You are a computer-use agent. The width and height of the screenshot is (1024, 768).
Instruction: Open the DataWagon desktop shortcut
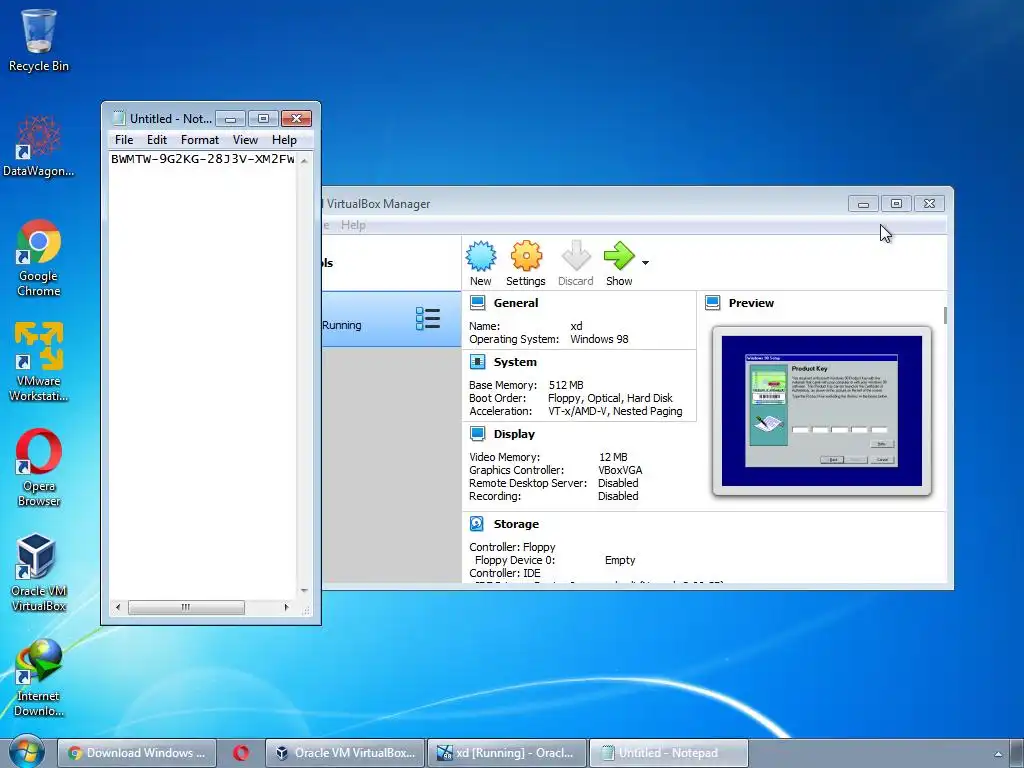(39, 147)
